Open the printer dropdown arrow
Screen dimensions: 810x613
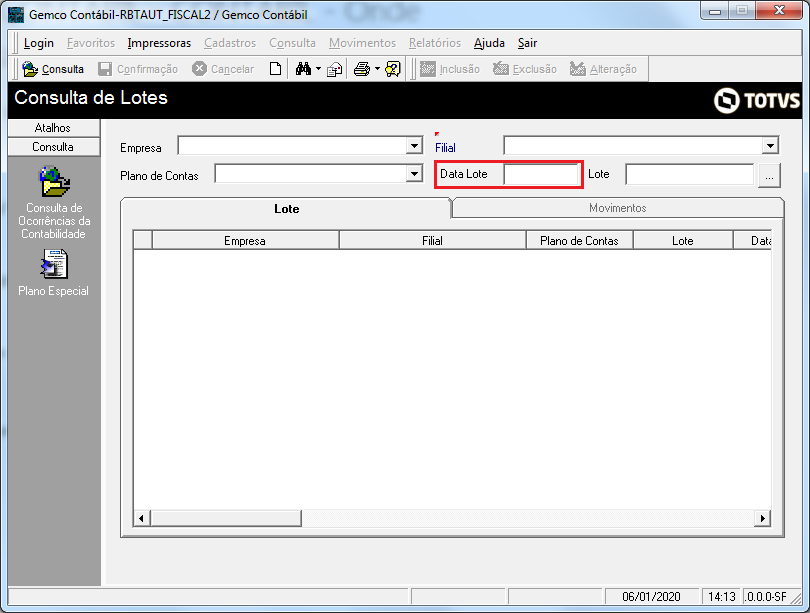point(377,69)
